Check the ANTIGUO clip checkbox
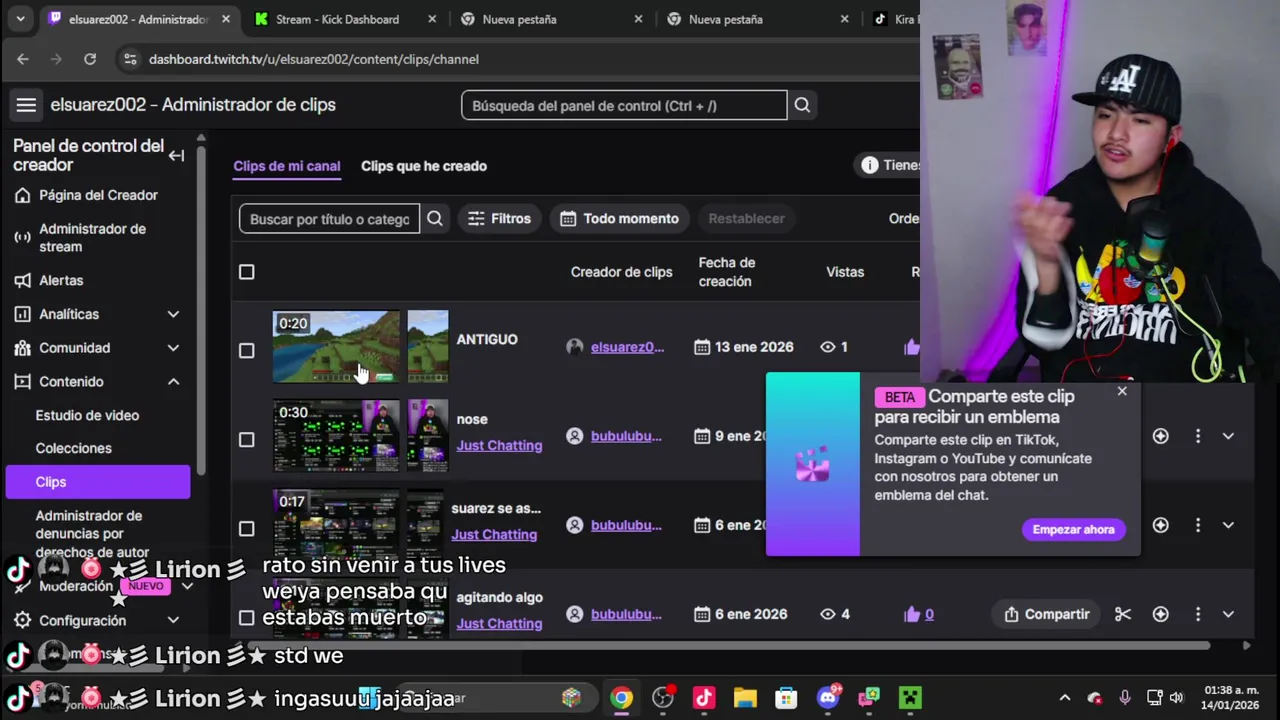Image resolution: width=1280 pixels, height=720 pixels. pyautogui.click(x=246, y=350)
